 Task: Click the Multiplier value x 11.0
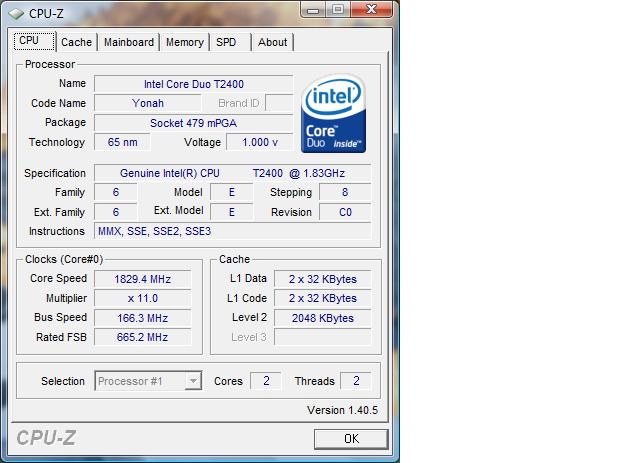pyautogui.click(x=142, y=298)
